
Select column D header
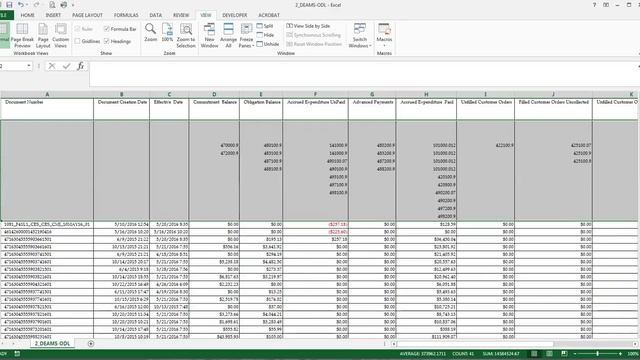pyautogui.click(x=214, y=94)
